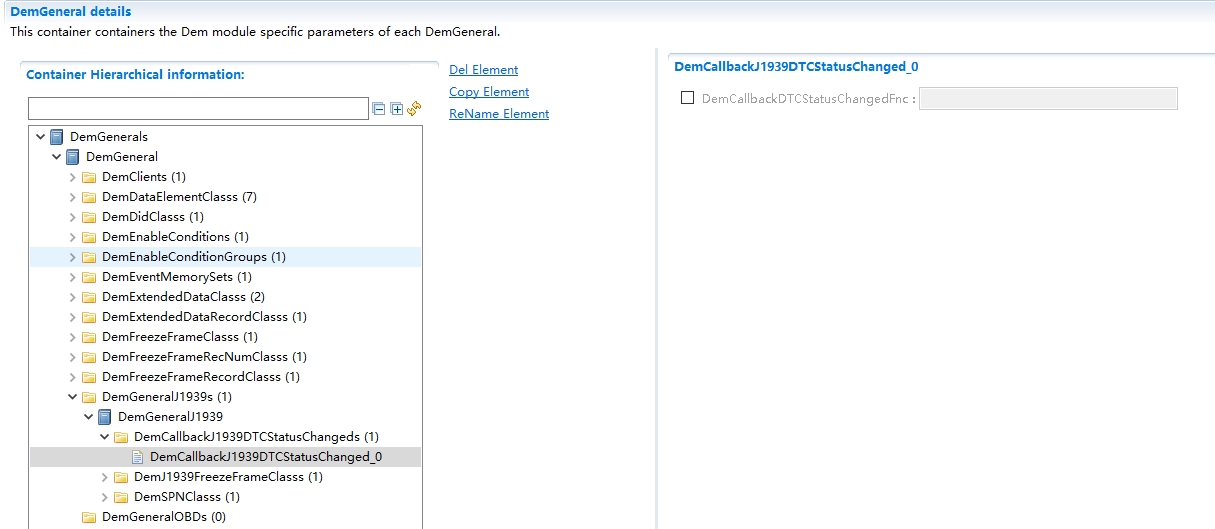Click the DemCallbackJ1939DTCStatusChanged_0 file icon
Image resolution: width=1215 pixels, height=529 pixels.
pos(138,457)
